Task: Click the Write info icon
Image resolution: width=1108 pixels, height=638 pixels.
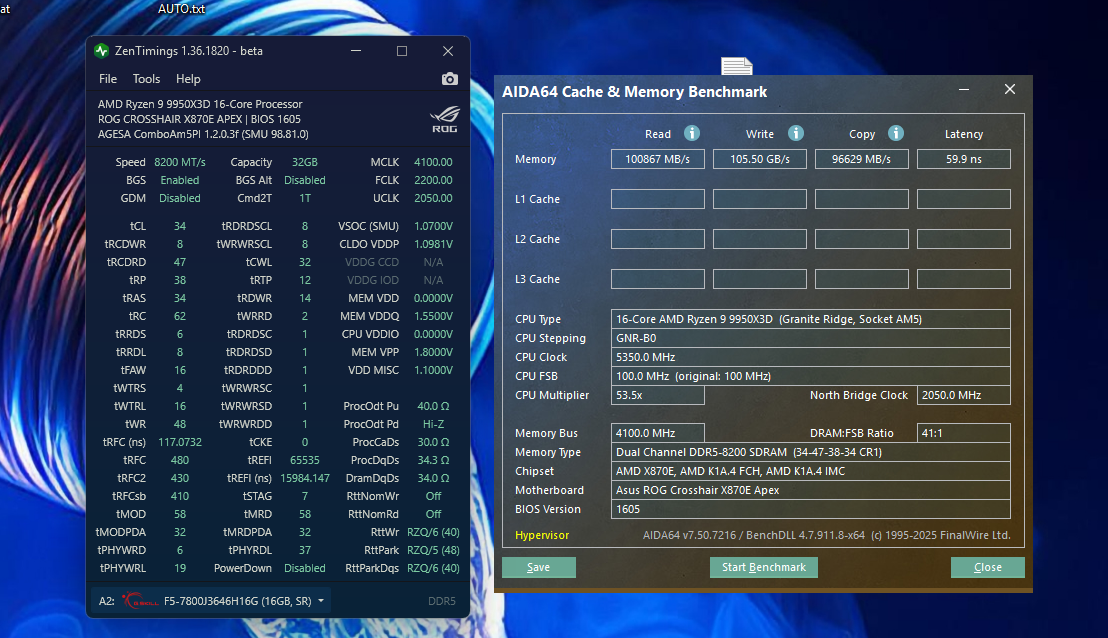Action: 796,133
